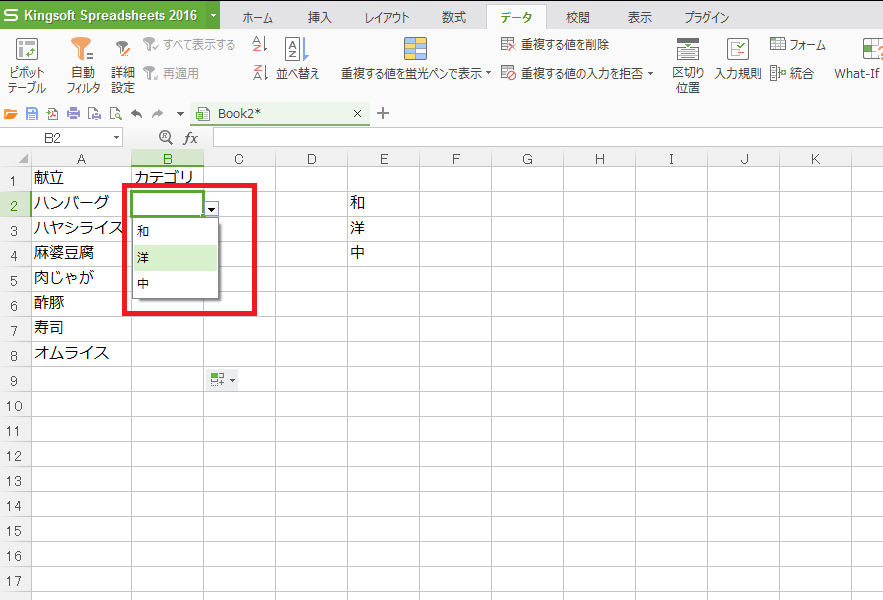
Task: Open the 入力規則 data validation tool
Action: click(738, 59)
